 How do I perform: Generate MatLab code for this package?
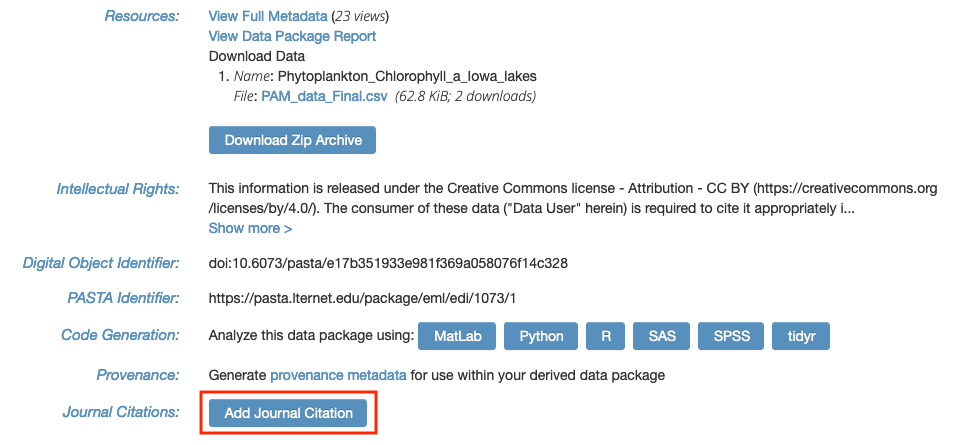pos(457,336)
